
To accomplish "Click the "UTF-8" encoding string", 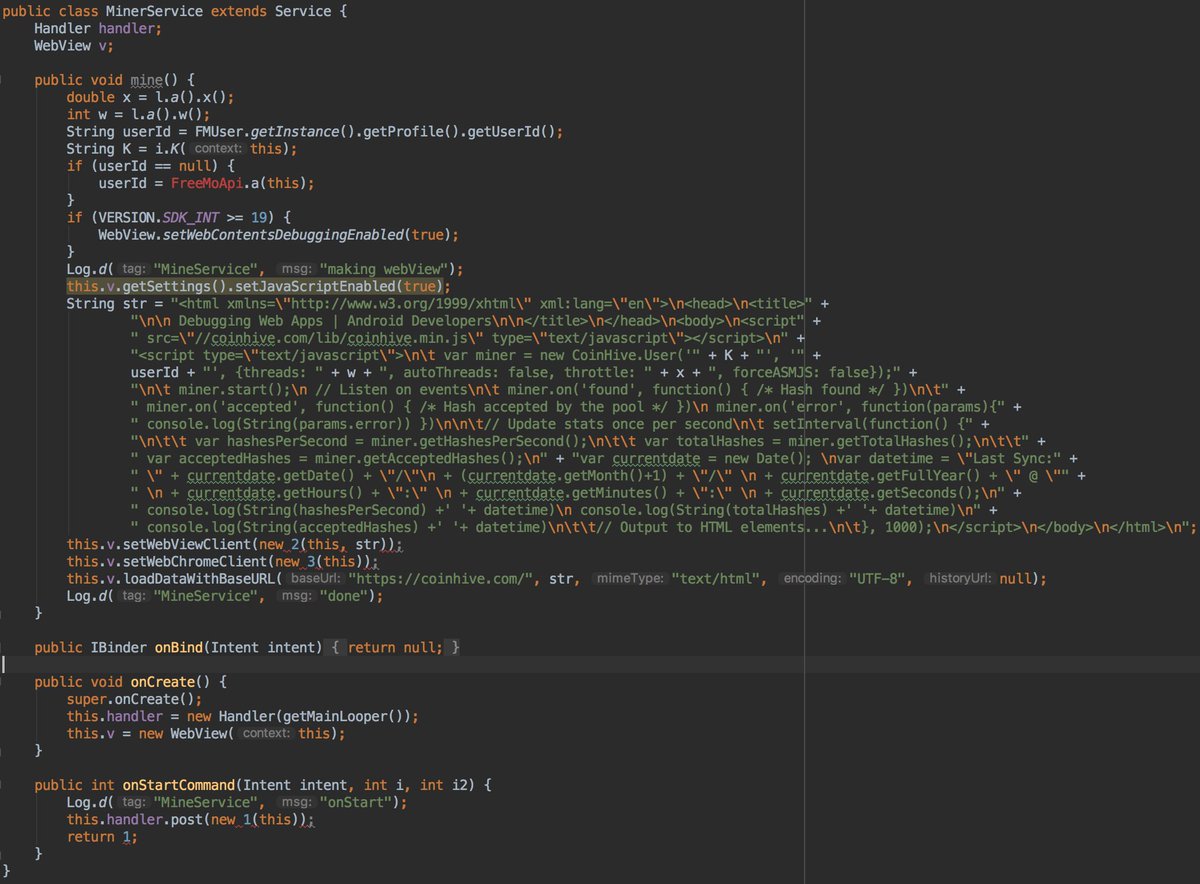I will click(877, 579).
